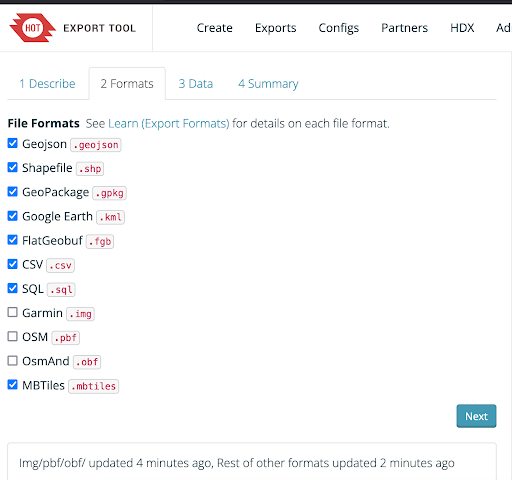Check the OSM .pbf checkbox
The height and width of the screenshot is (480, 512).
[12, 336]
